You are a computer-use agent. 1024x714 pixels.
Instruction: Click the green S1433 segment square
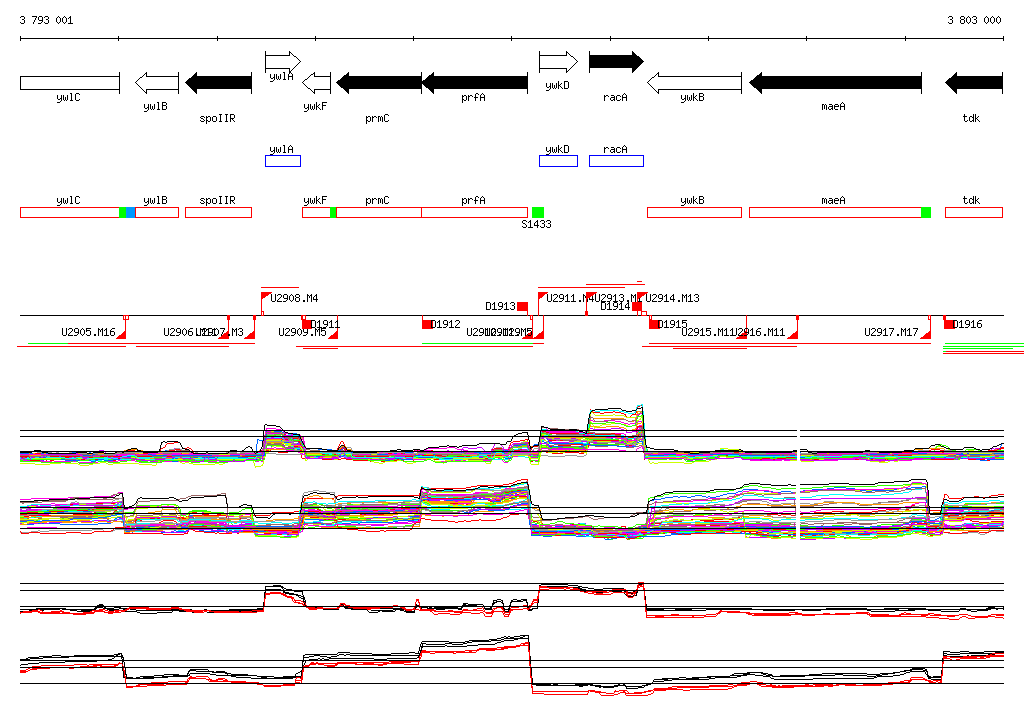[x=538, y=212]
